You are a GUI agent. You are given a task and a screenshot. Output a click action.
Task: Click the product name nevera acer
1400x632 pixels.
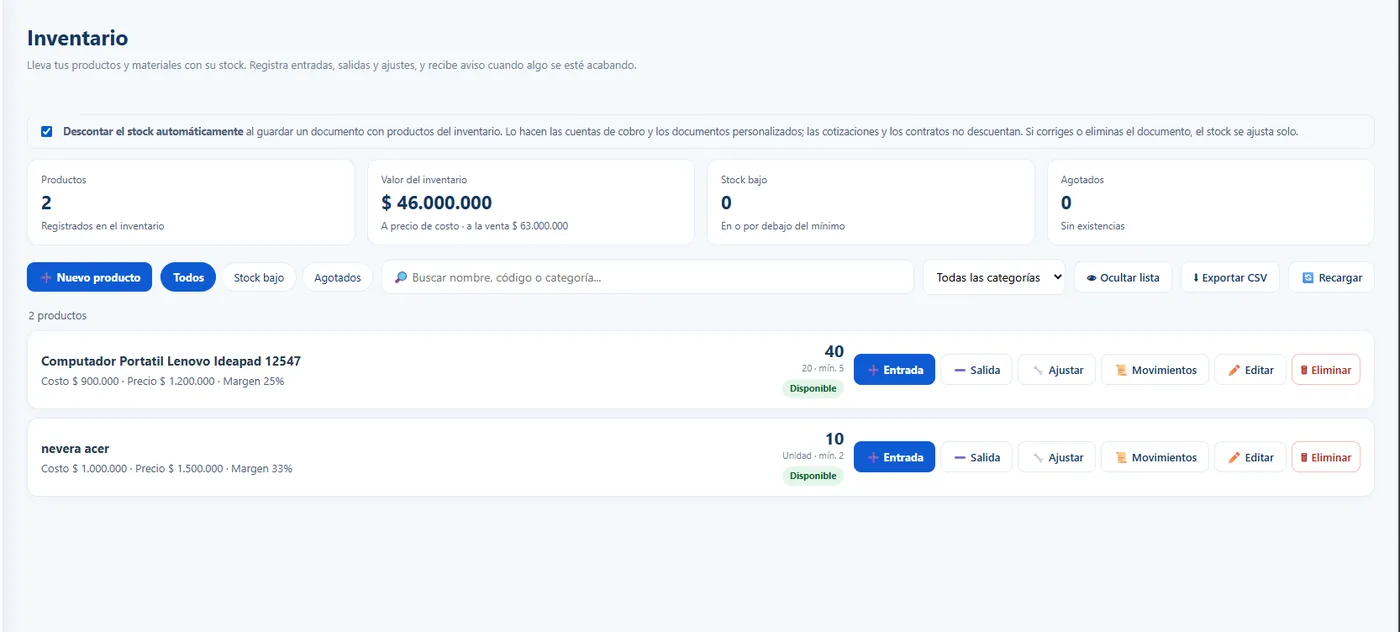(75, 448)
